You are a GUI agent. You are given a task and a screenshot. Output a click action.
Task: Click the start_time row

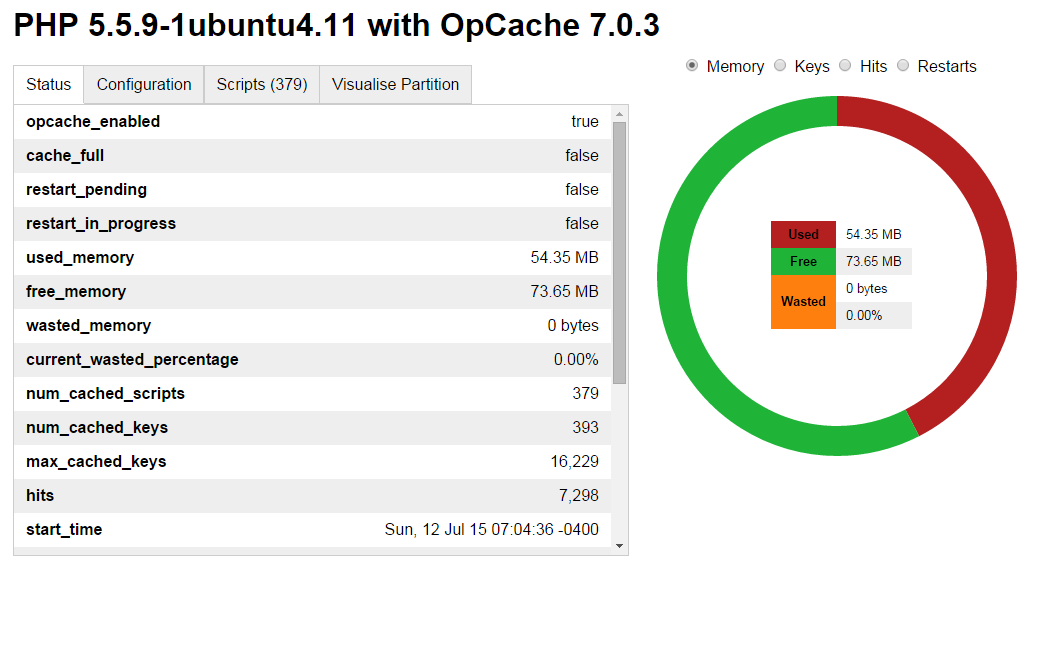click(x=312, y=530)
